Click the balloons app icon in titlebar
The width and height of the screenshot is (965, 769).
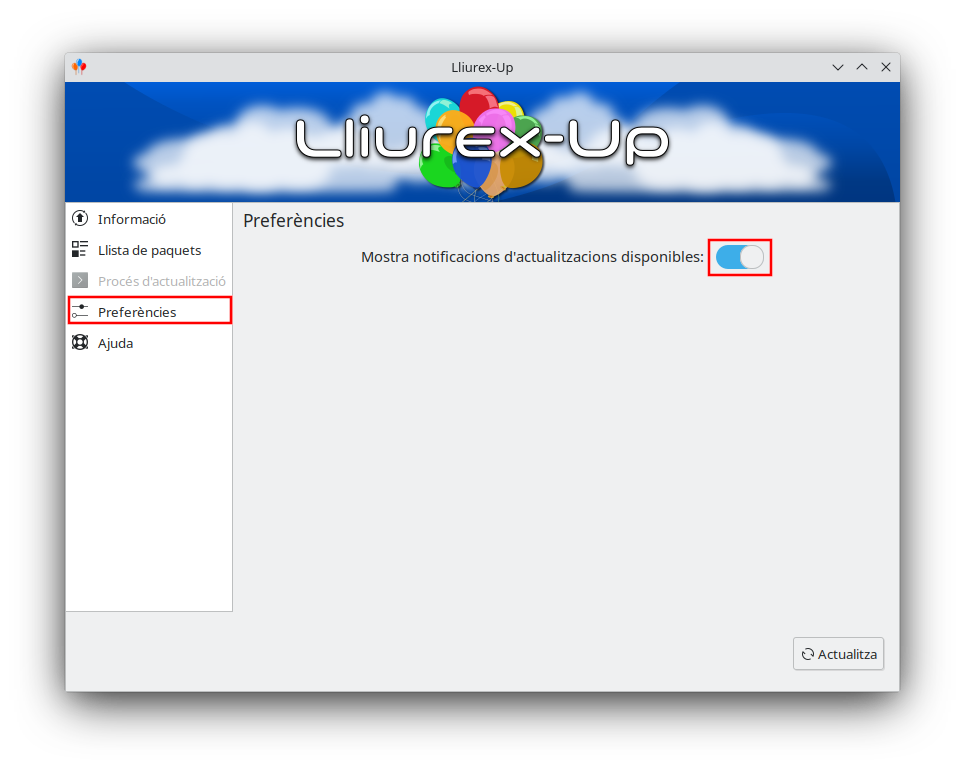coord(79,66)
